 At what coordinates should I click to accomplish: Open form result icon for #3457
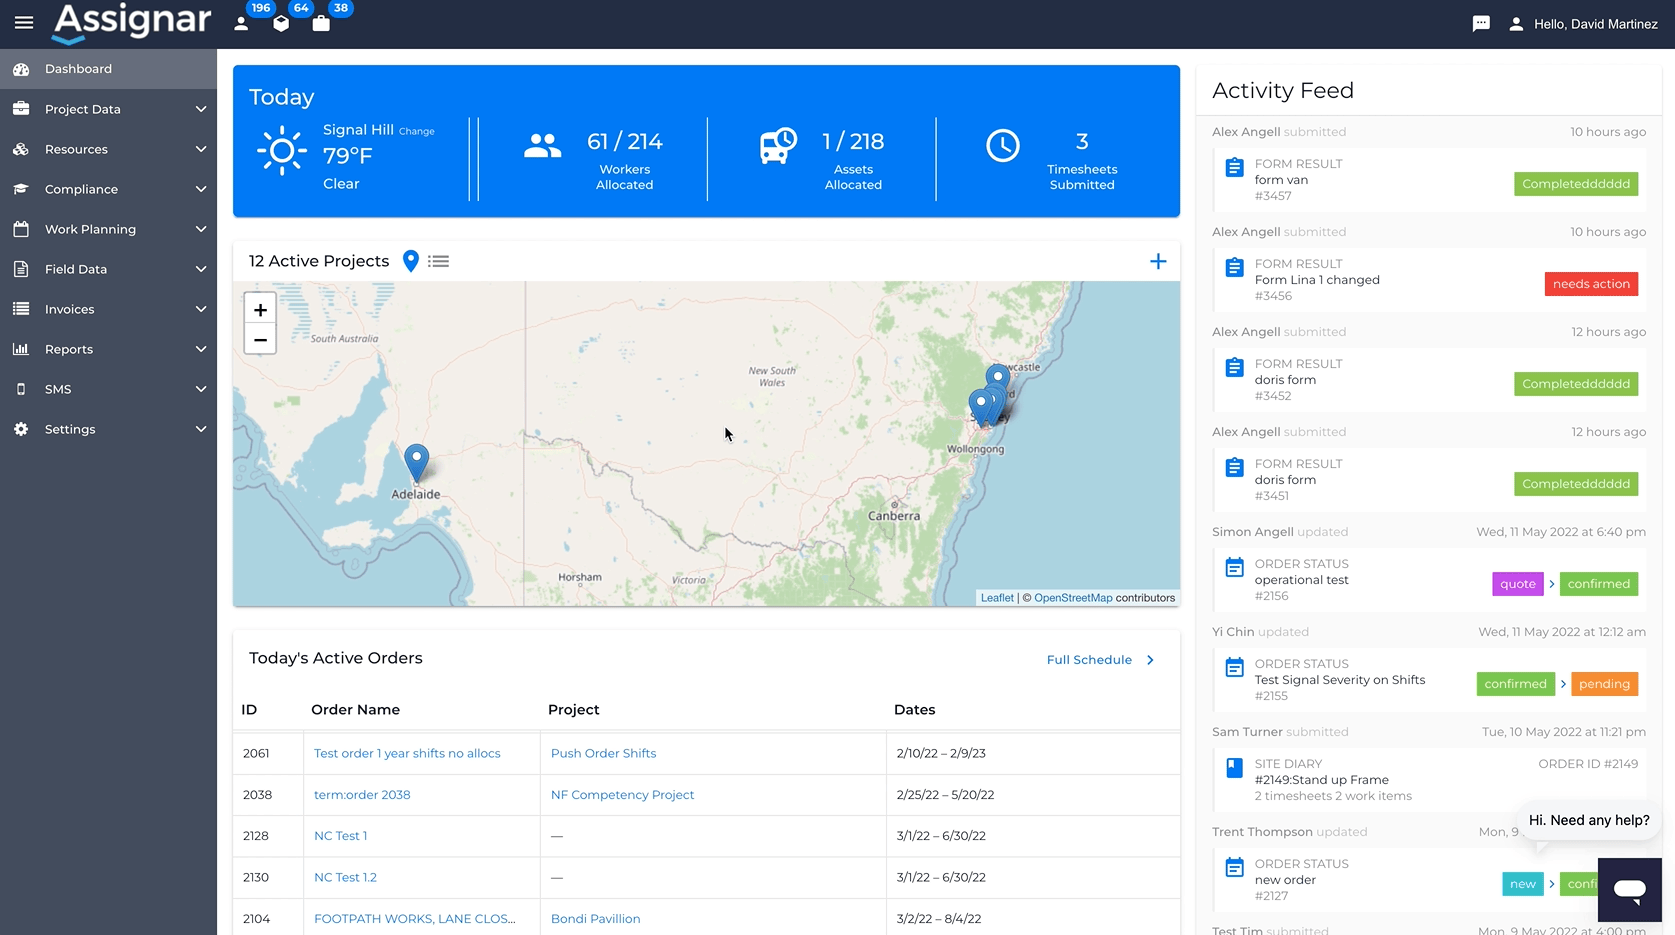coord(1235,168)
